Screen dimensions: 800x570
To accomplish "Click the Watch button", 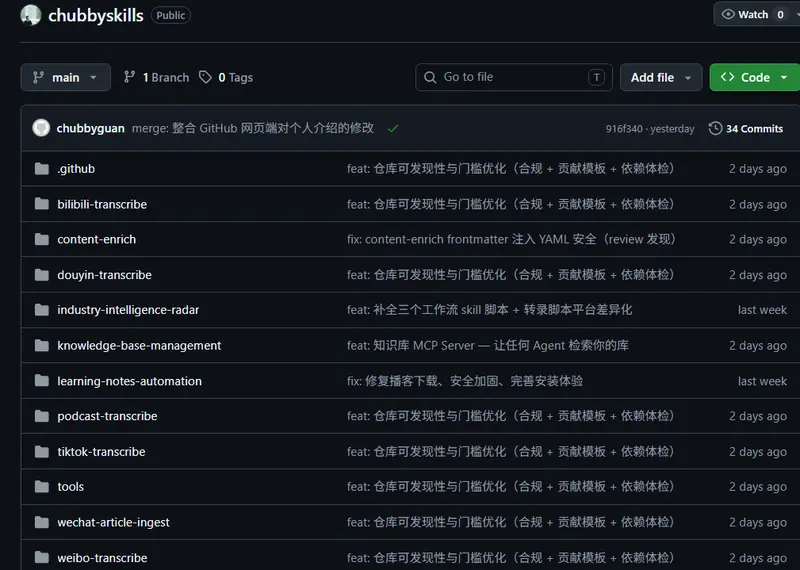I will [756, 14].
